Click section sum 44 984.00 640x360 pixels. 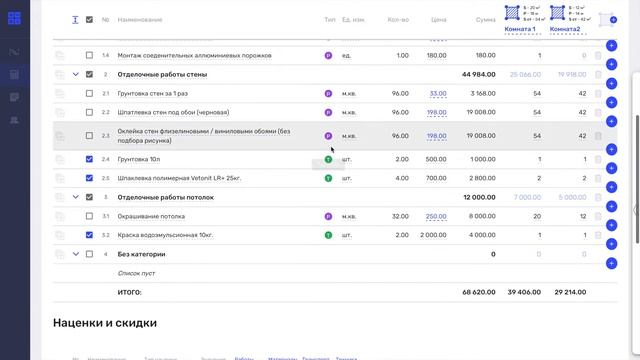coord(479,74)
